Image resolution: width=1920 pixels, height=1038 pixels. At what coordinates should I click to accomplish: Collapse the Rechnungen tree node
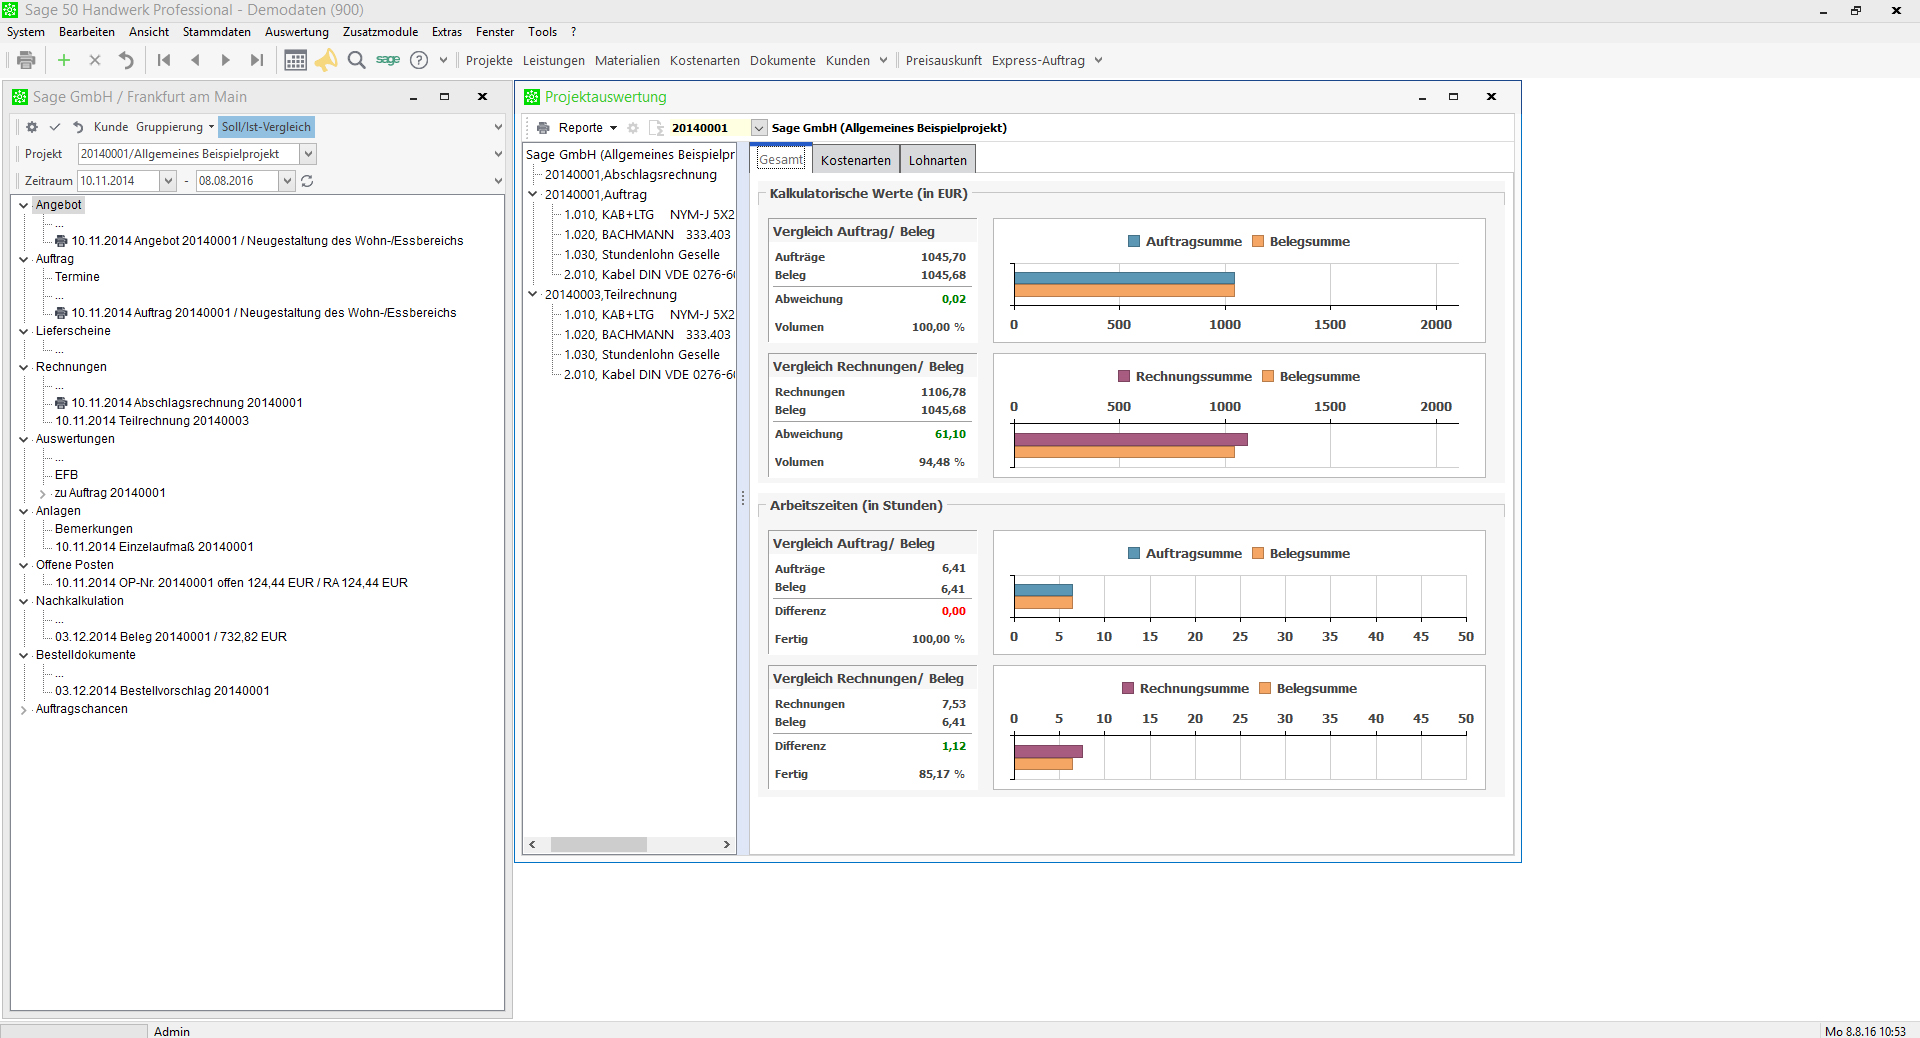point(24,367)
